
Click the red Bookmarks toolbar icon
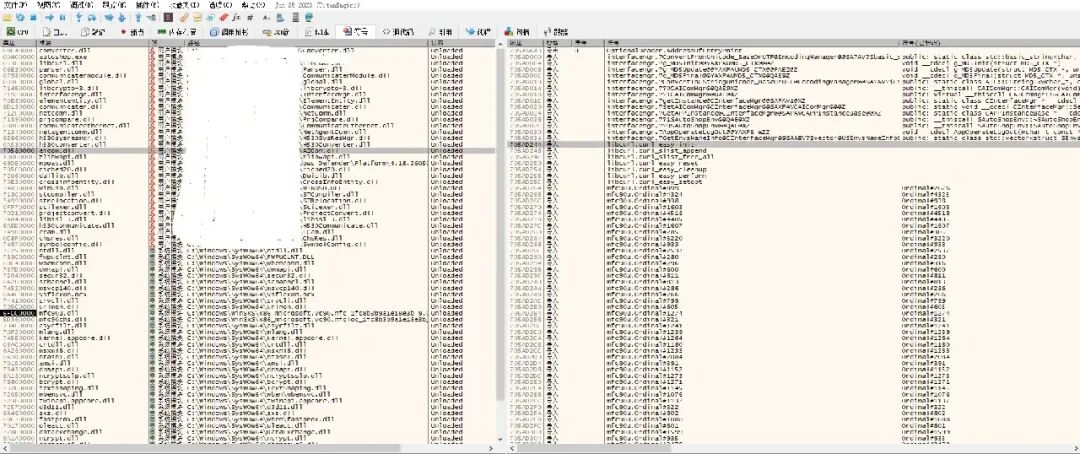223,17
